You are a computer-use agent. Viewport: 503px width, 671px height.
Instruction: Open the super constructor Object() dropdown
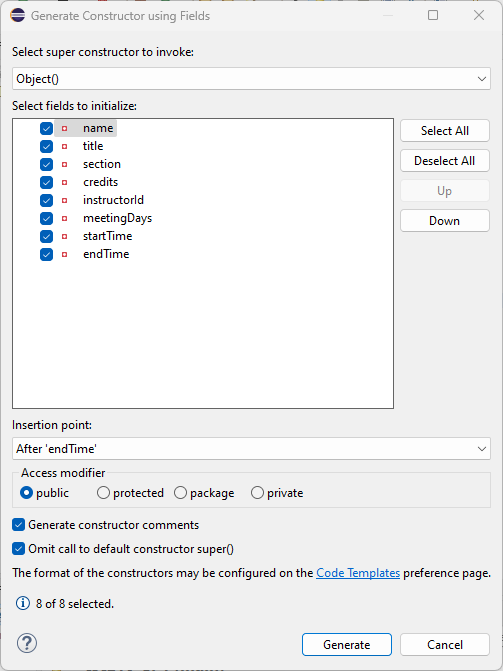point(251,79)
